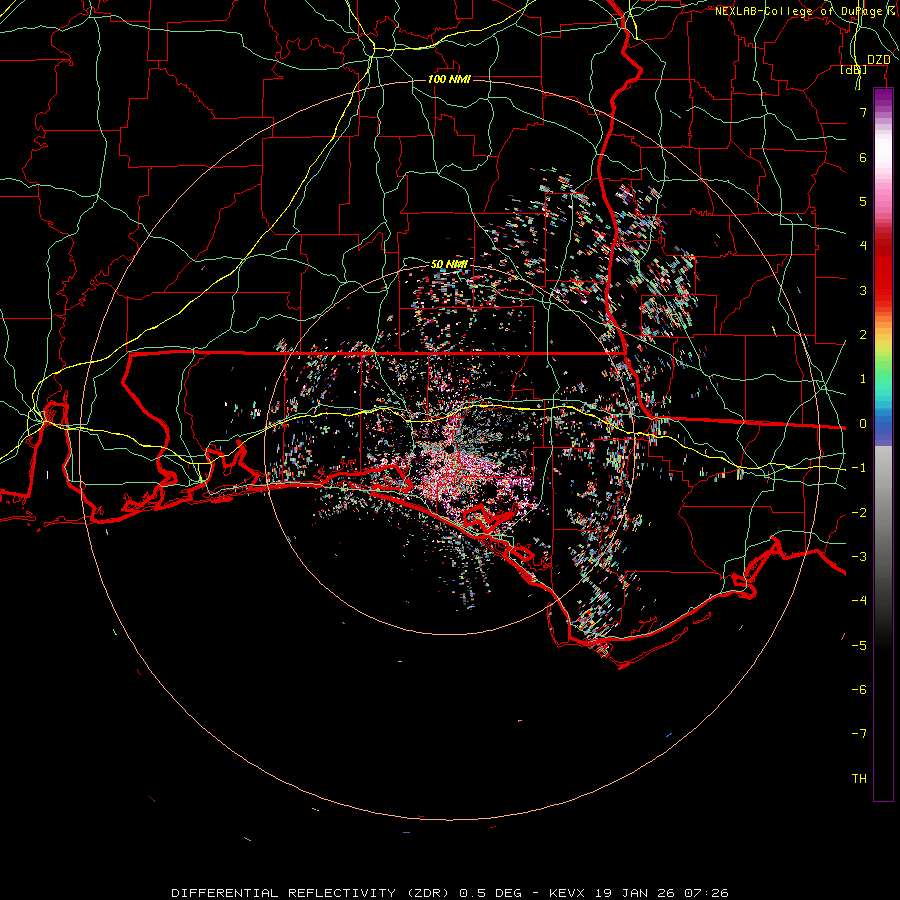Click the 100 NMI range ring label

click(449, 79)
